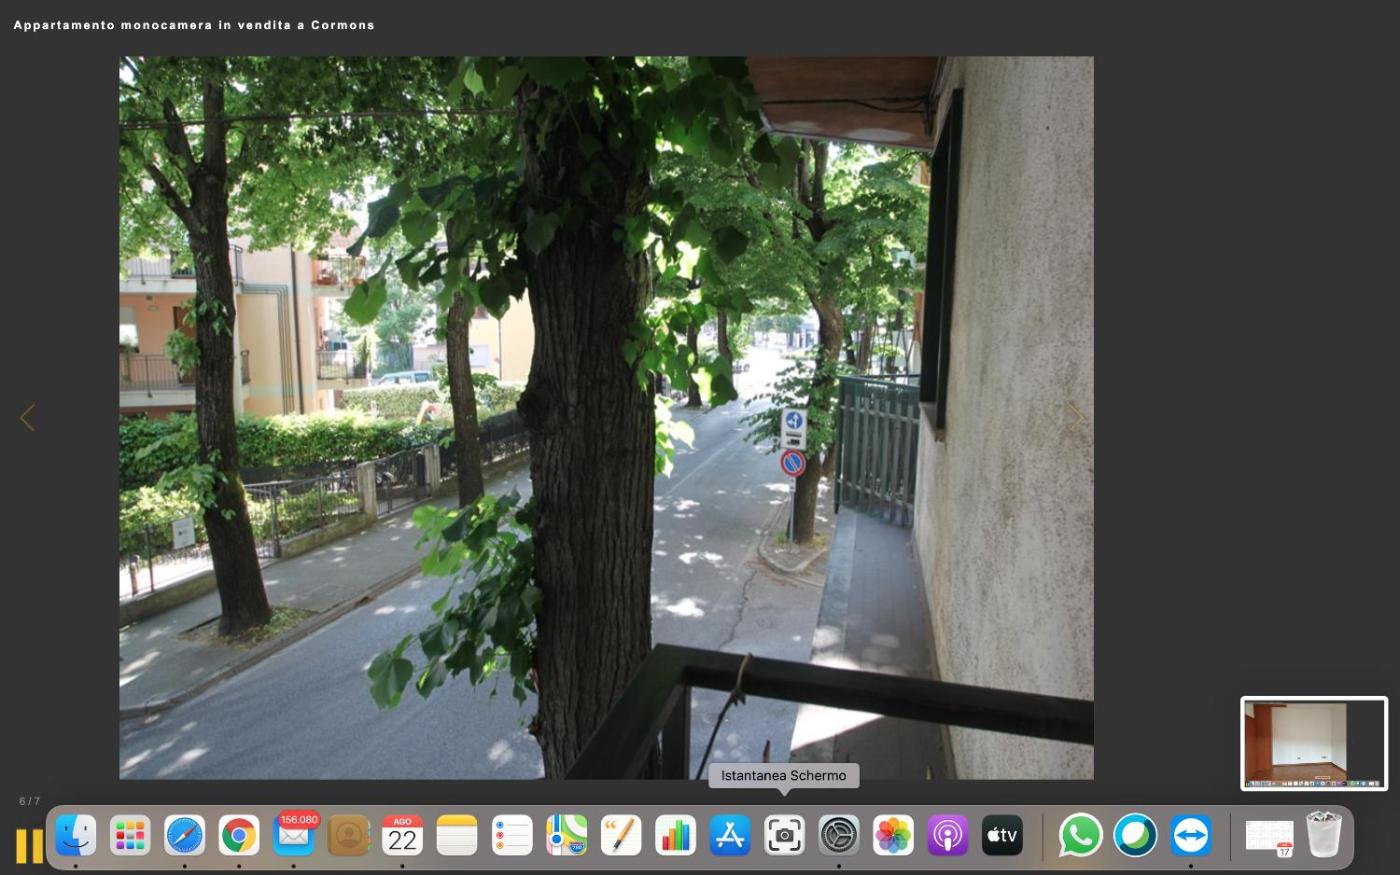Open the Trash in the dock
1400x875 pixels.
[1324, 836]
